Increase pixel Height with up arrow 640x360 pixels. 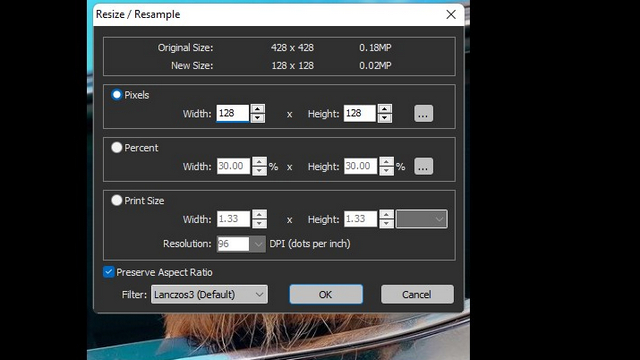[x=385, y=109]
